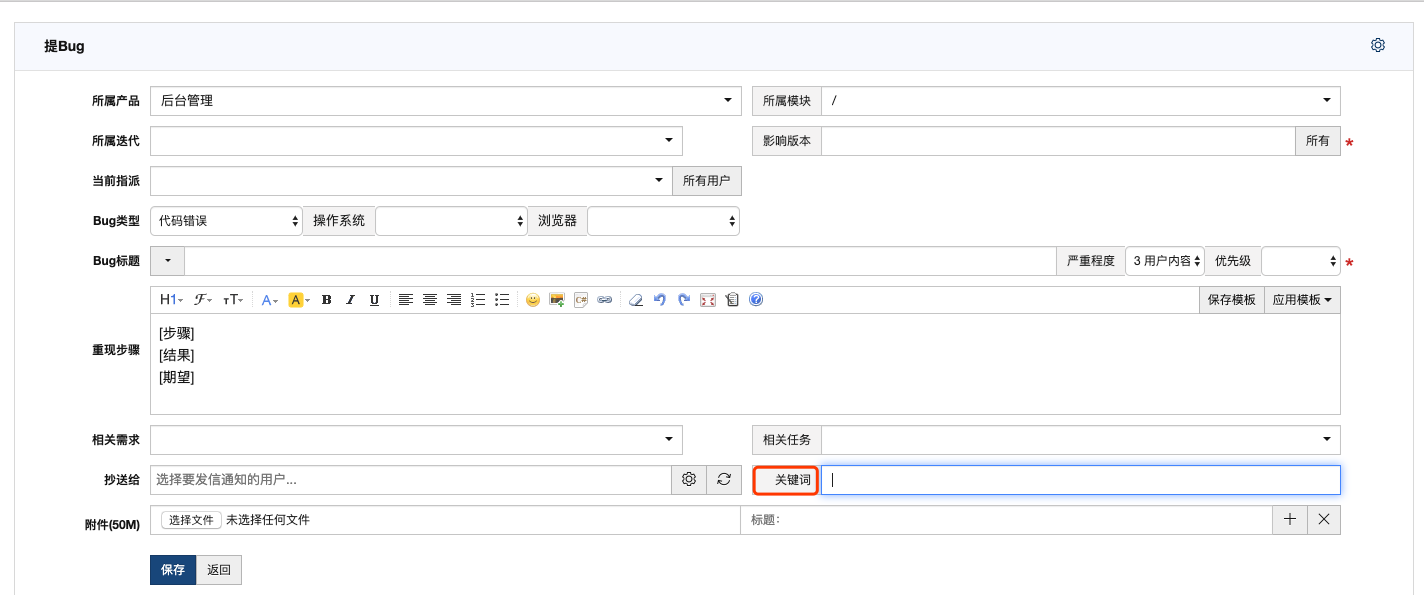Focus the Bug标题 text field
The height and width of the screenshot is (595, 1424).
tap(620, 261)
